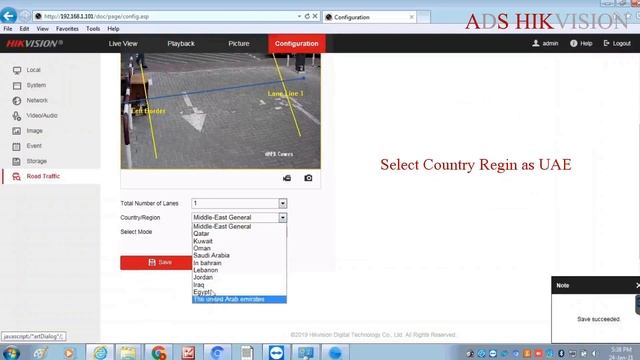The width and height of the screenshot is (640, 360).
Task: Close the Configuration browser tab
Action: point(411,17)
